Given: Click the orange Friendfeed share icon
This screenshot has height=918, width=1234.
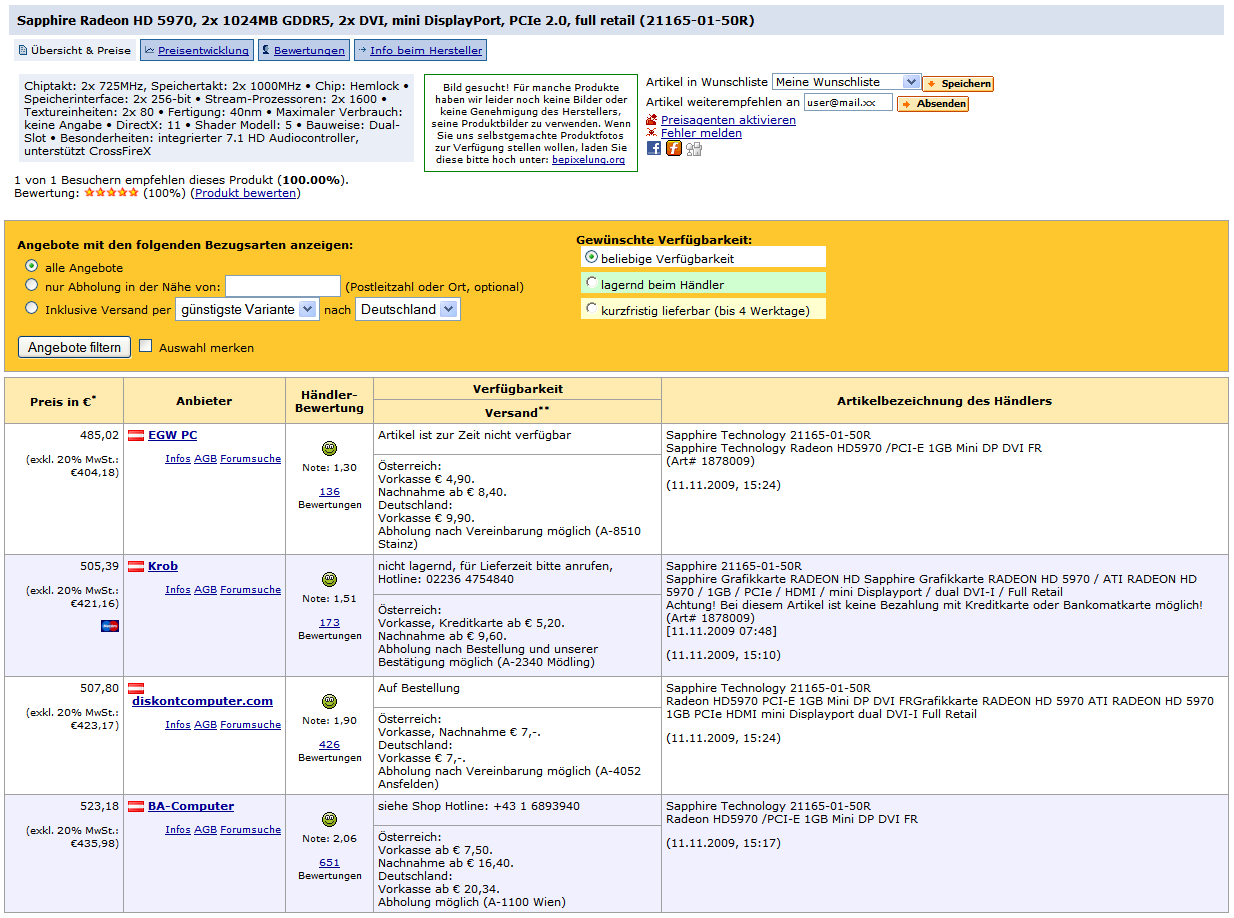Looking at the screenshot, I should pos(674,148).
